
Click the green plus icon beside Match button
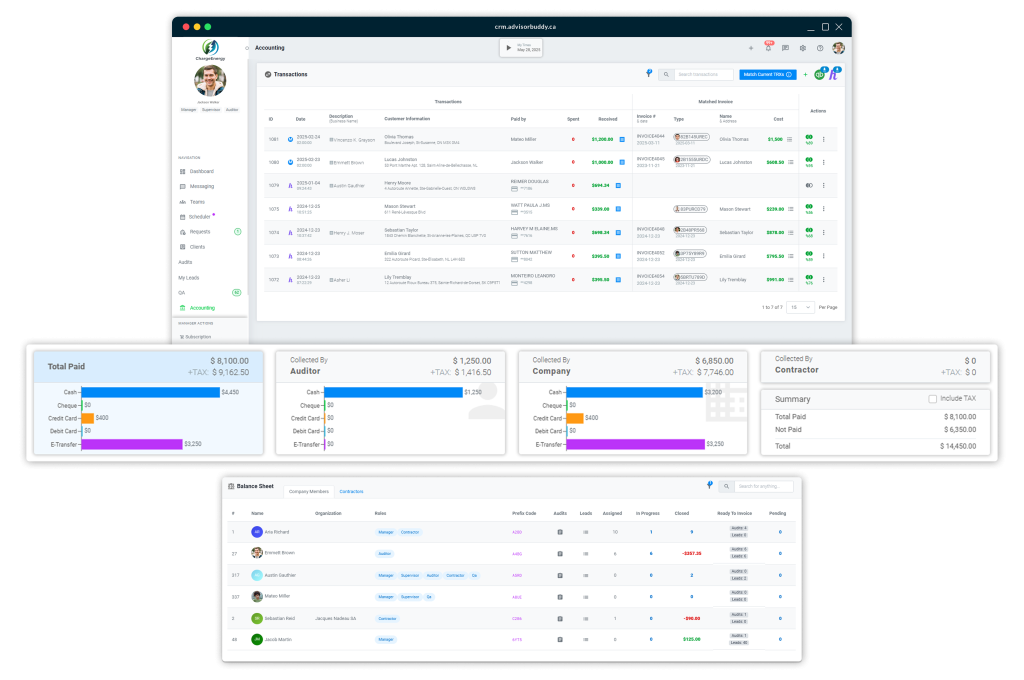tap(806, 75)
